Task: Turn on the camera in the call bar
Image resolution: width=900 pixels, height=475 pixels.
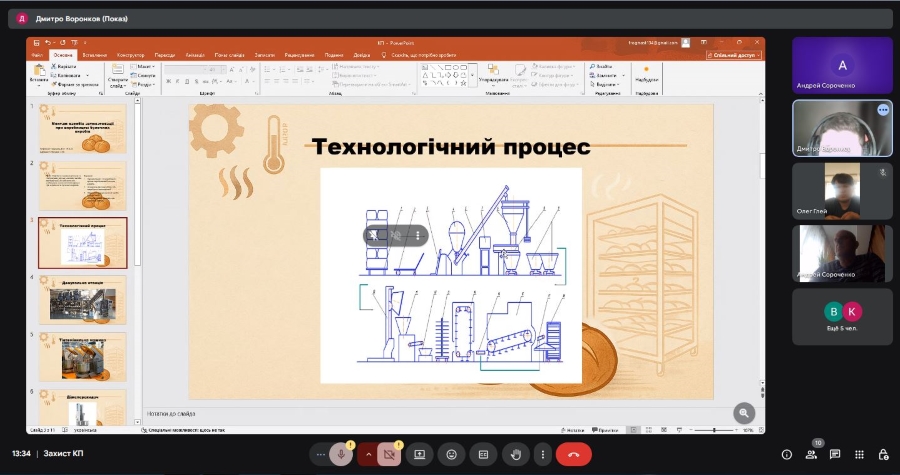Action: (390, 454)
